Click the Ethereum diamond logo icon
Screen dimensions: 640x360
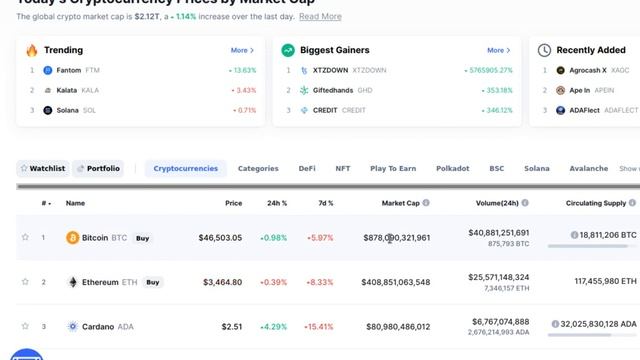(x=73, y=282)
